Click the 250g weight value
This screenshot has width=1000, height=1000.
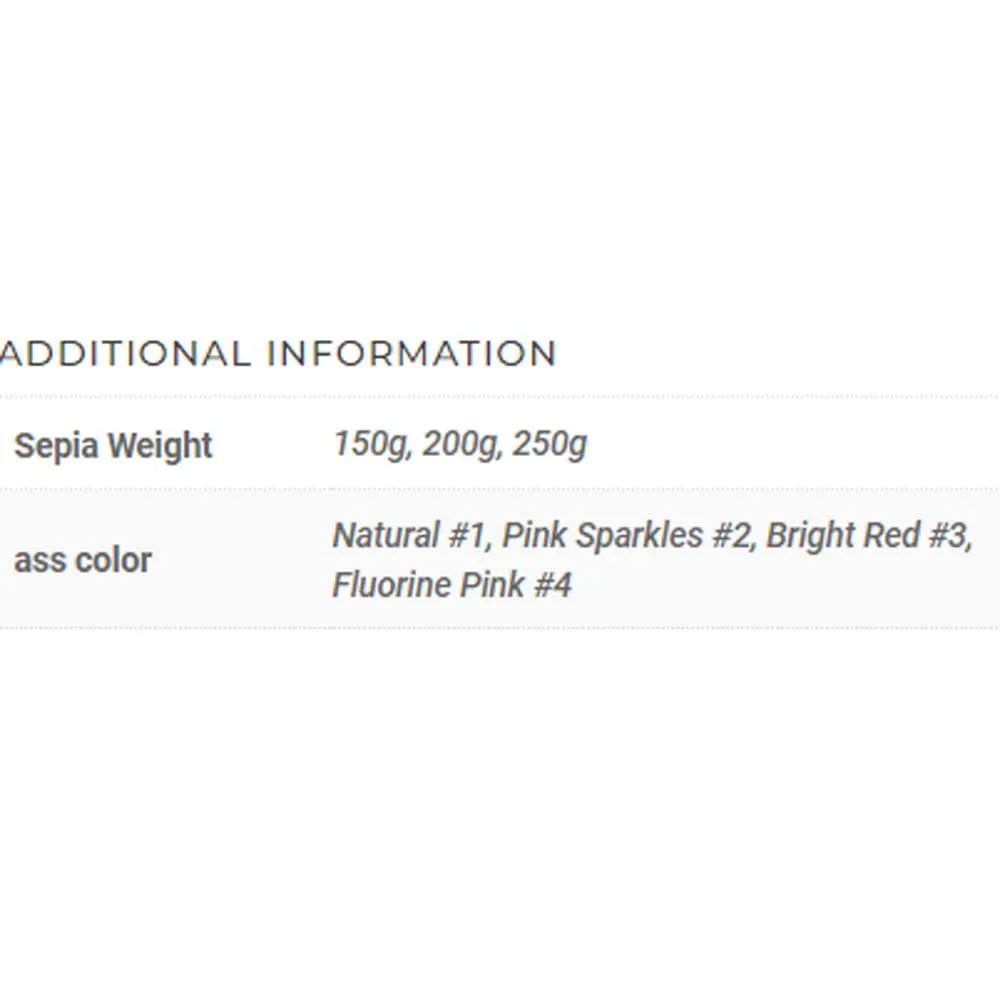pos(549,443)
